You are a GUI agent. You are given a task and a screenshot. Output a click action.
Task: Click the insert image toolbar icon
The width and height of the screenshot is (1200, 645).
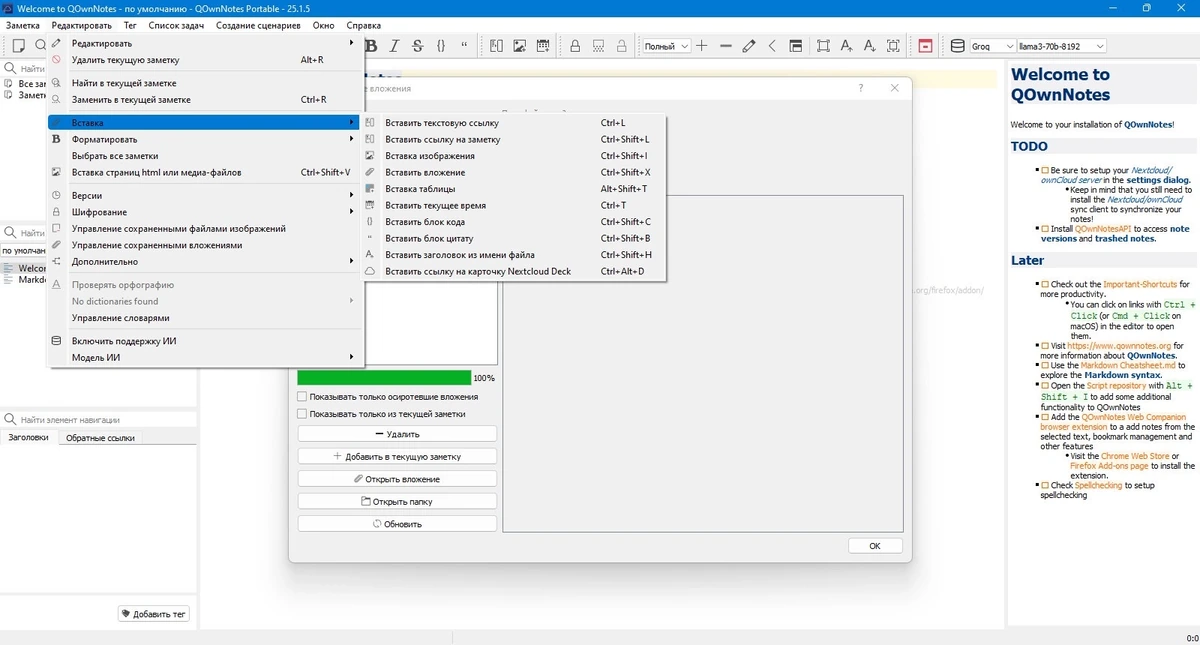(x=520, y=46)
